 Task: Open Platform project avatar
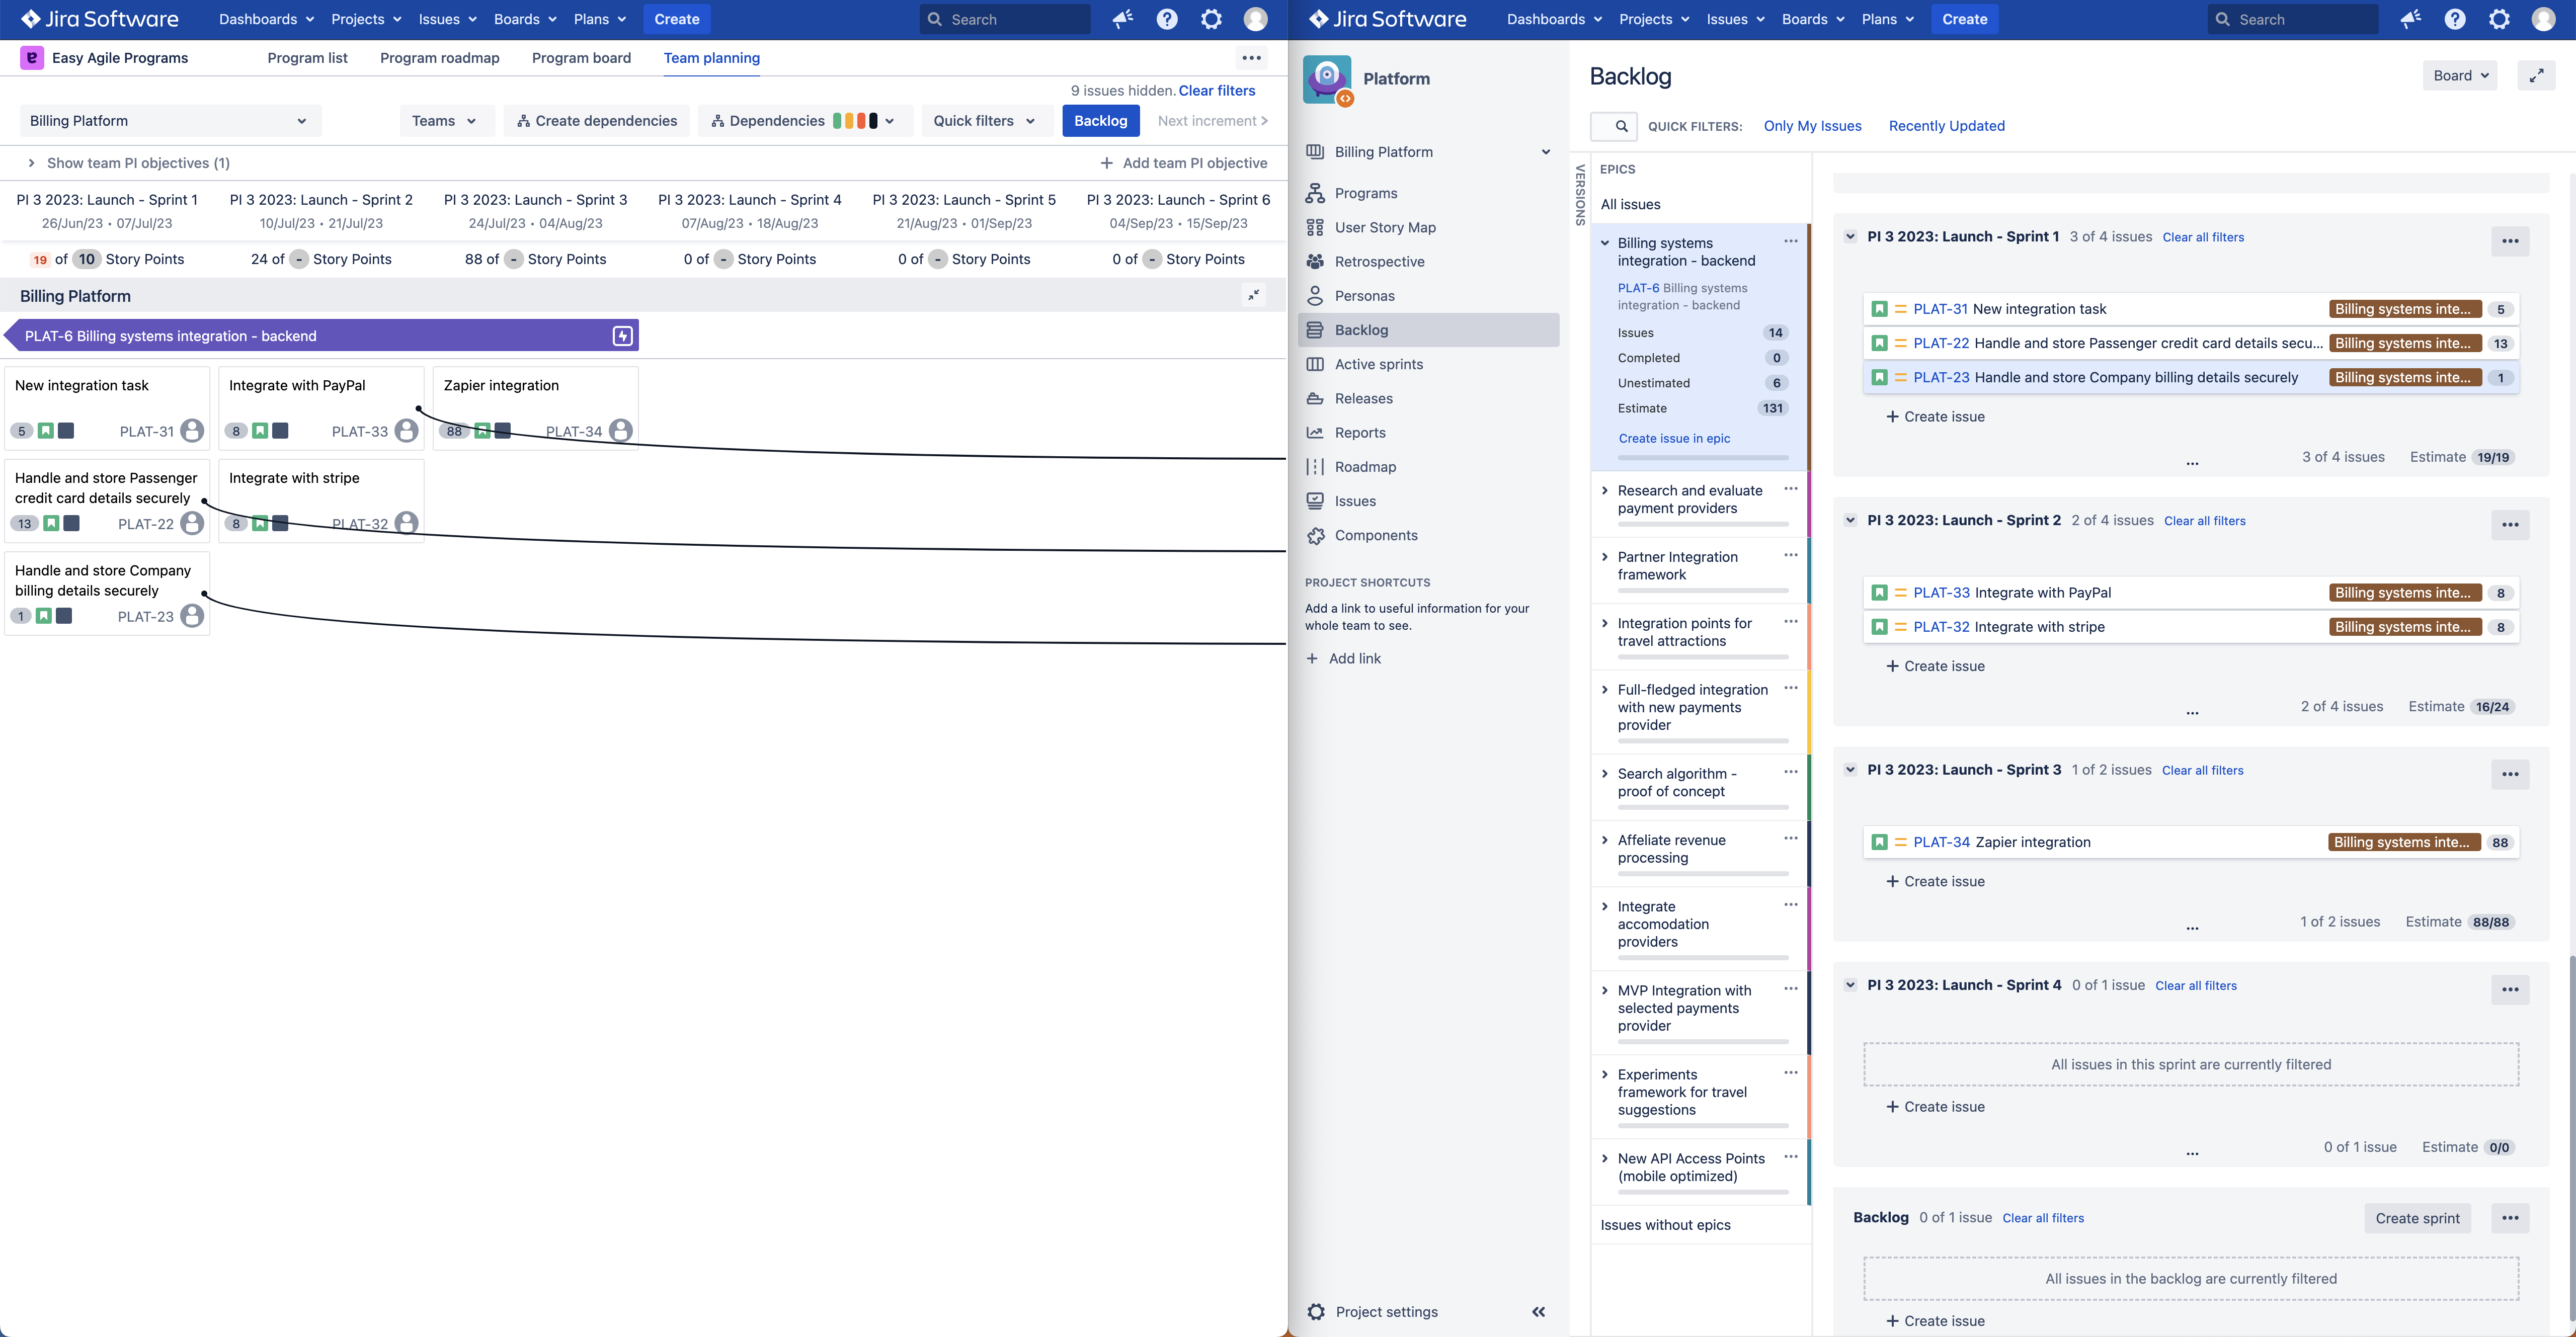(x=1328, y=80)
